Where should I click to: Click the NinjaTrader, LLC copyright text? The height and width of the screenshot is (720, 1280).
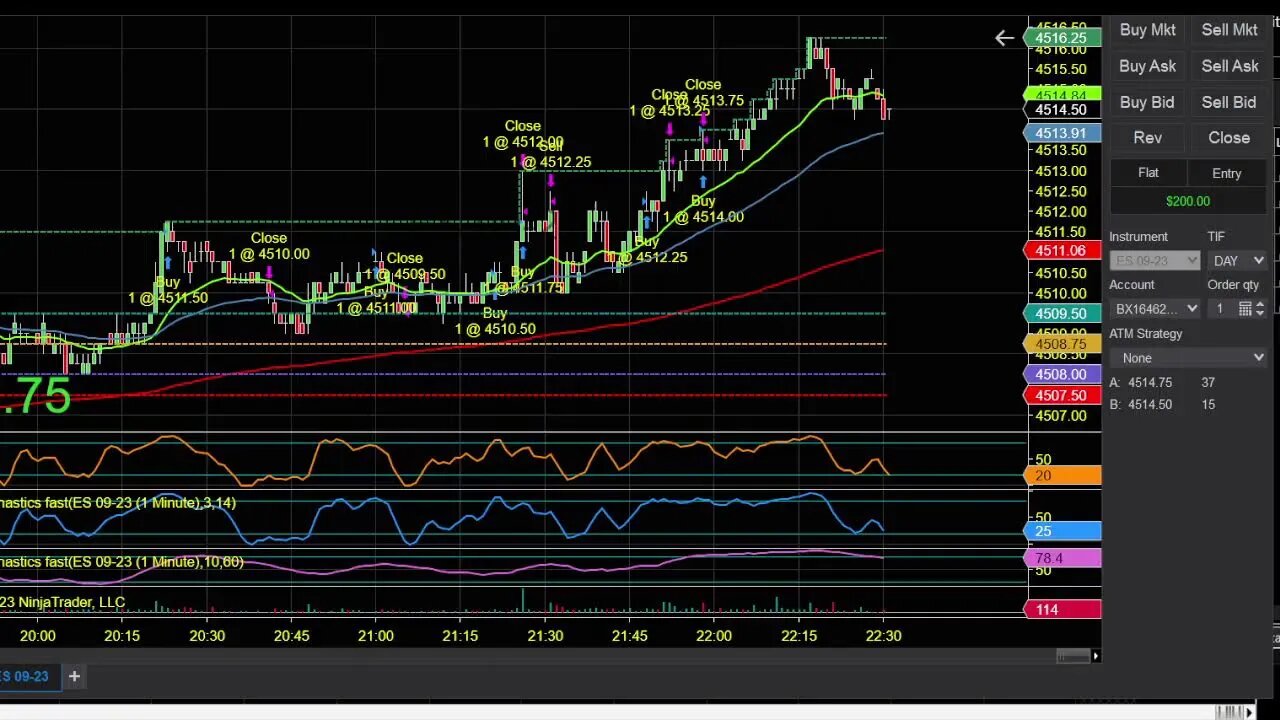click(x=62, y=602)
